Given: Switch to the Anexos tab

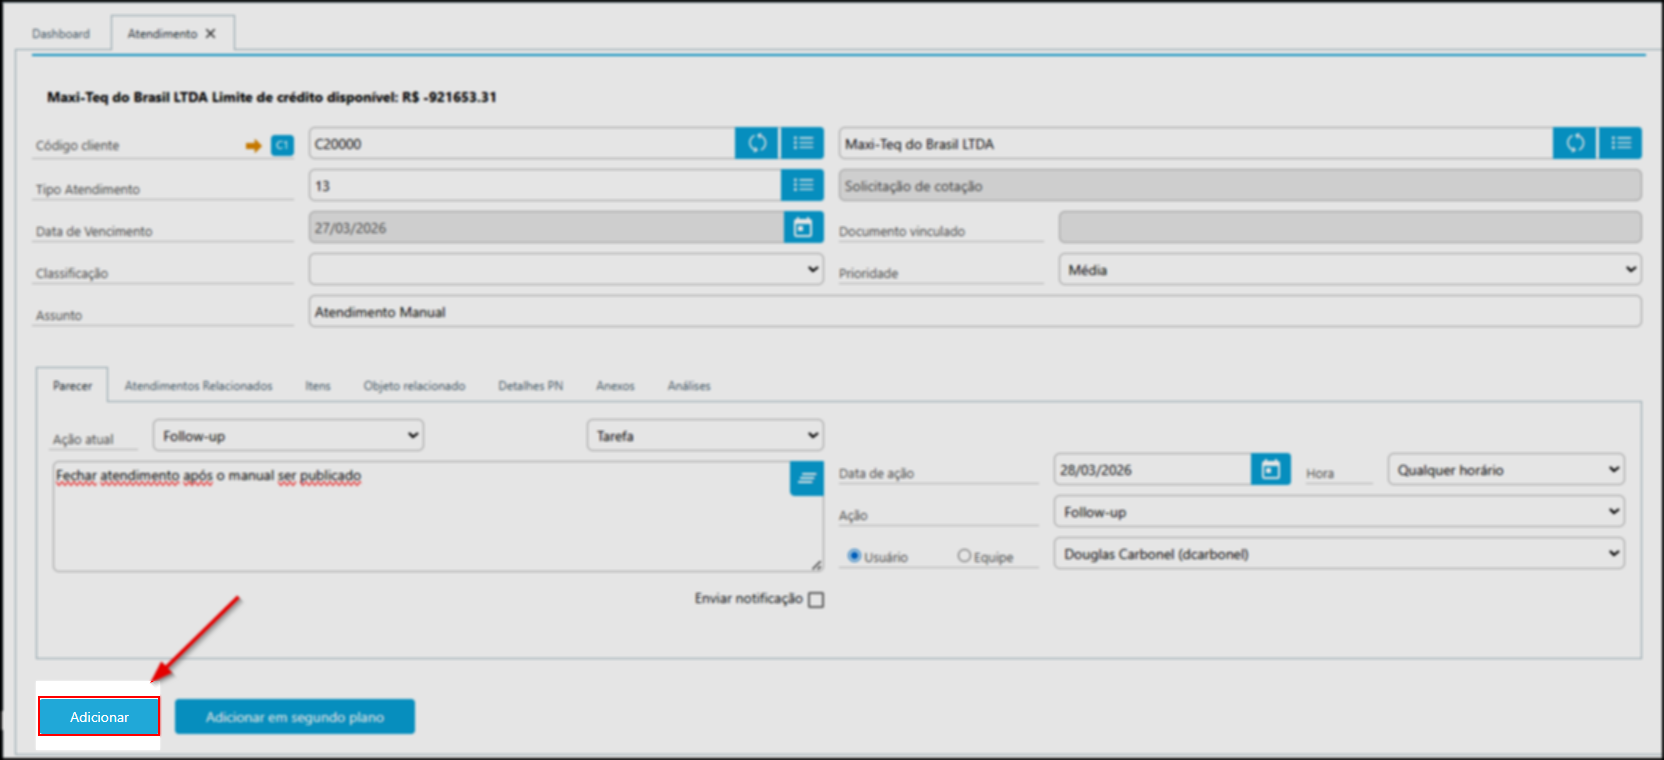Looking at the screenshot, I should 615,386.
